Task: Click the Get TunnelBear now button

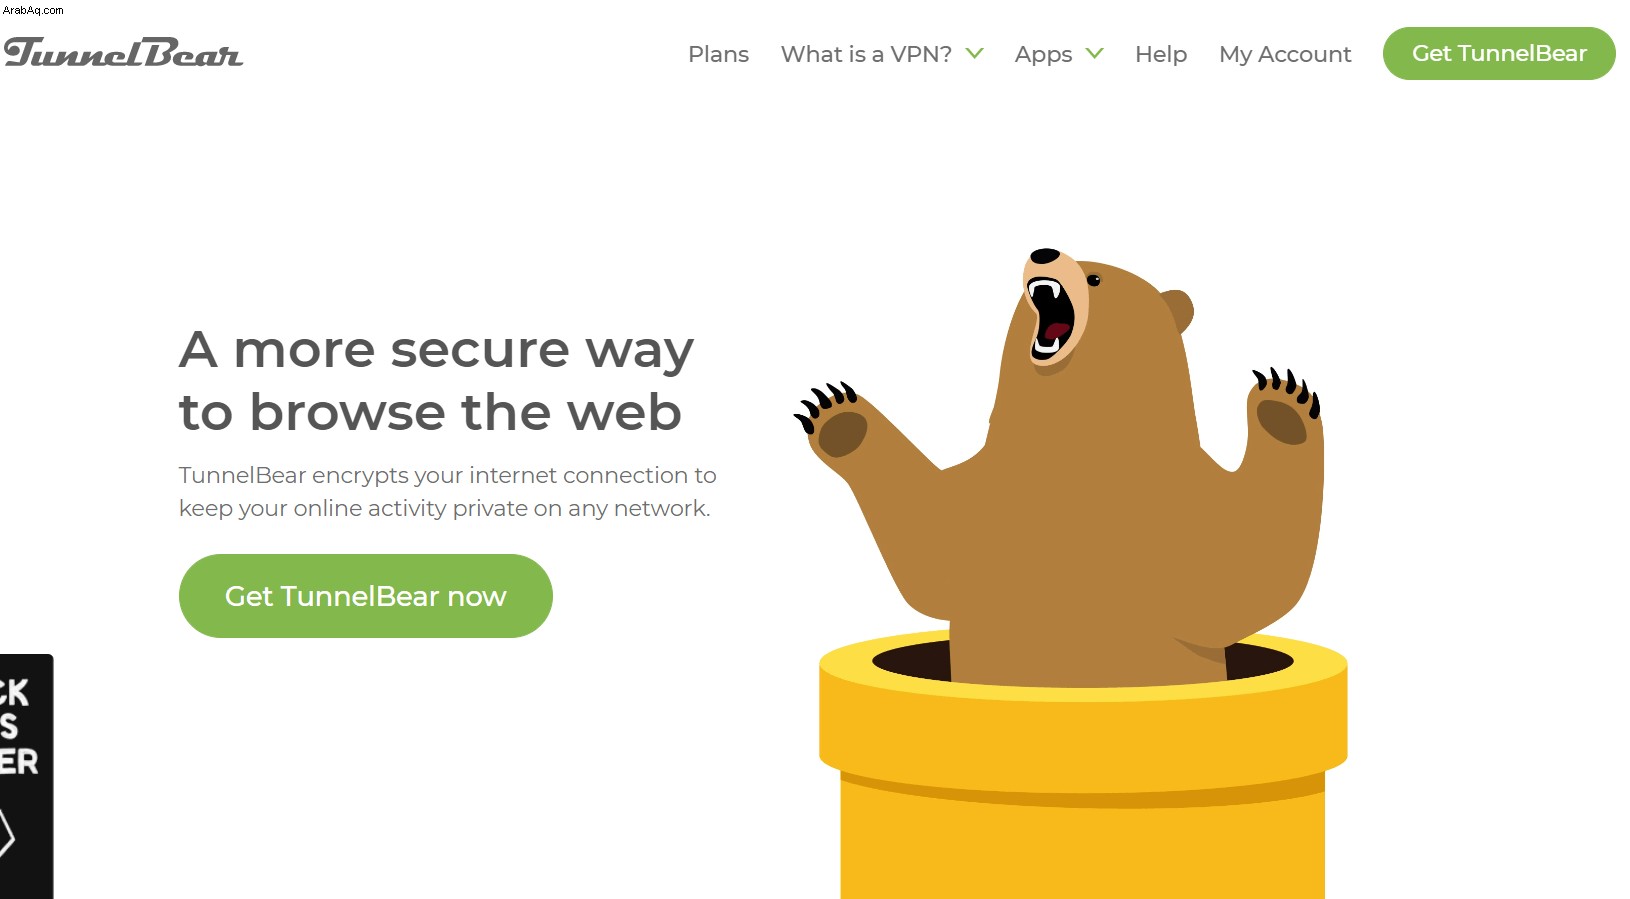Action: [x=366, y=596]
